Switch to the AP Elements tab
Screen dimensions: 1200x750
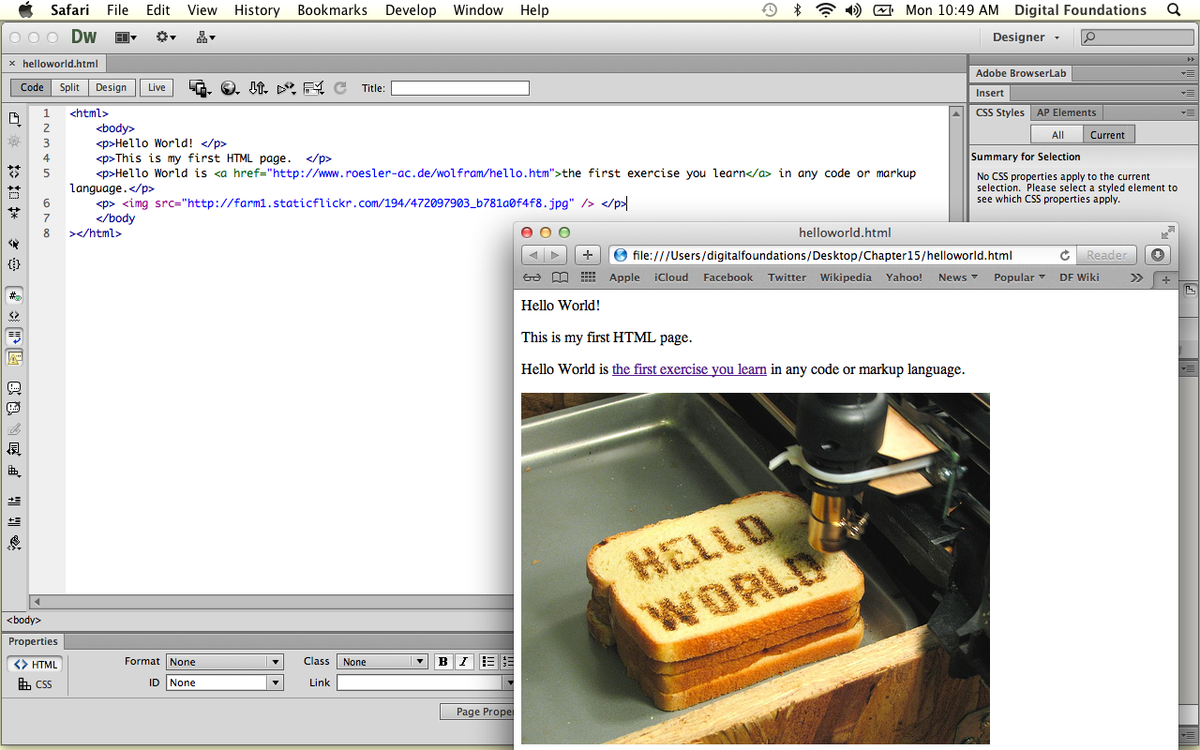1066,113
